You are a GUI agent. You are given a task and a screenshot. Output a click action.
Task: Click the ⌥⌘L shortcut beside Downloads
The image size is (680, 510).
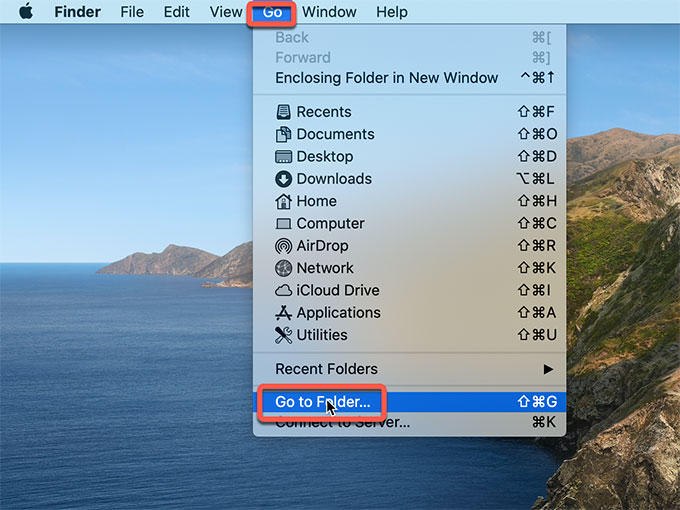[x=535, y=179]
